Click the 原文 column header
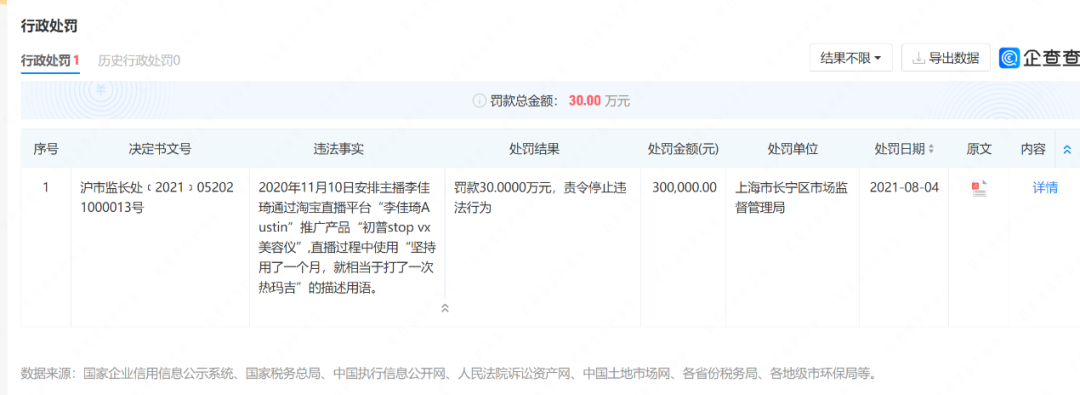Screen dimensions: 1080x395 point(979,149)
